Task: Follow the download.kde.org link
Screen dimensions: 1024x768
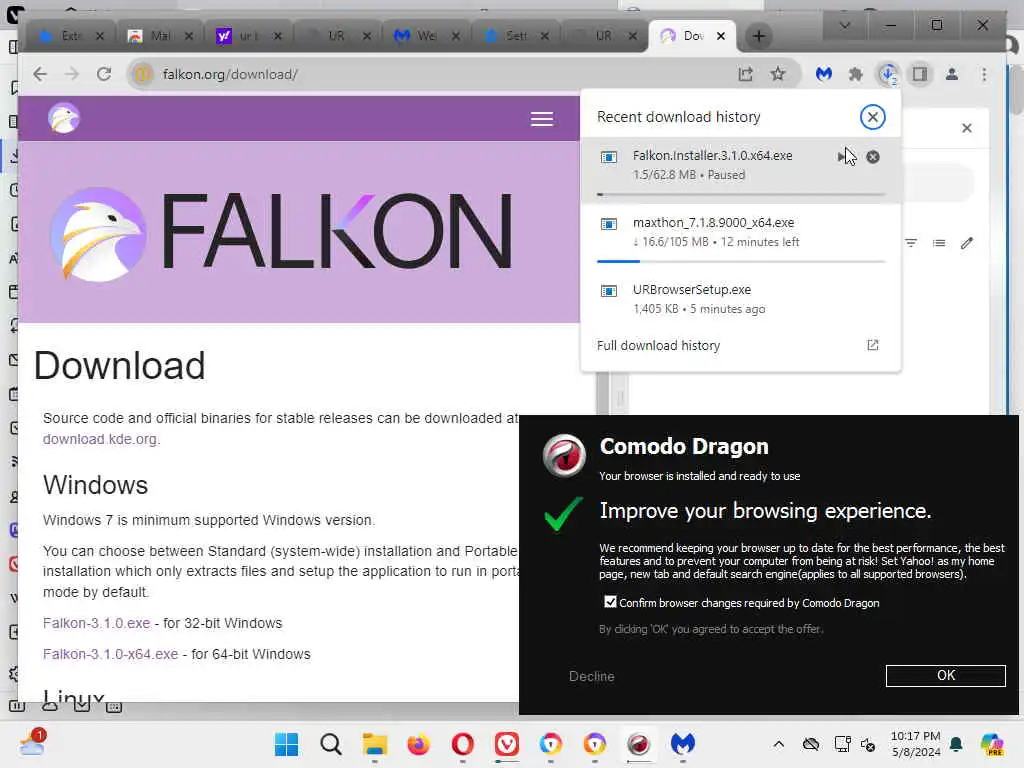Action: click(x=100, y=439)
